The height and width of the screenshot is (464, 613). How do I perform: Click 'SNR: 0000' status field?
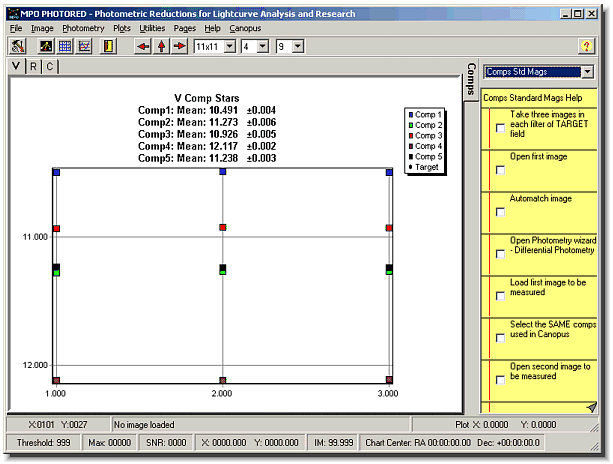coord(166,443)
